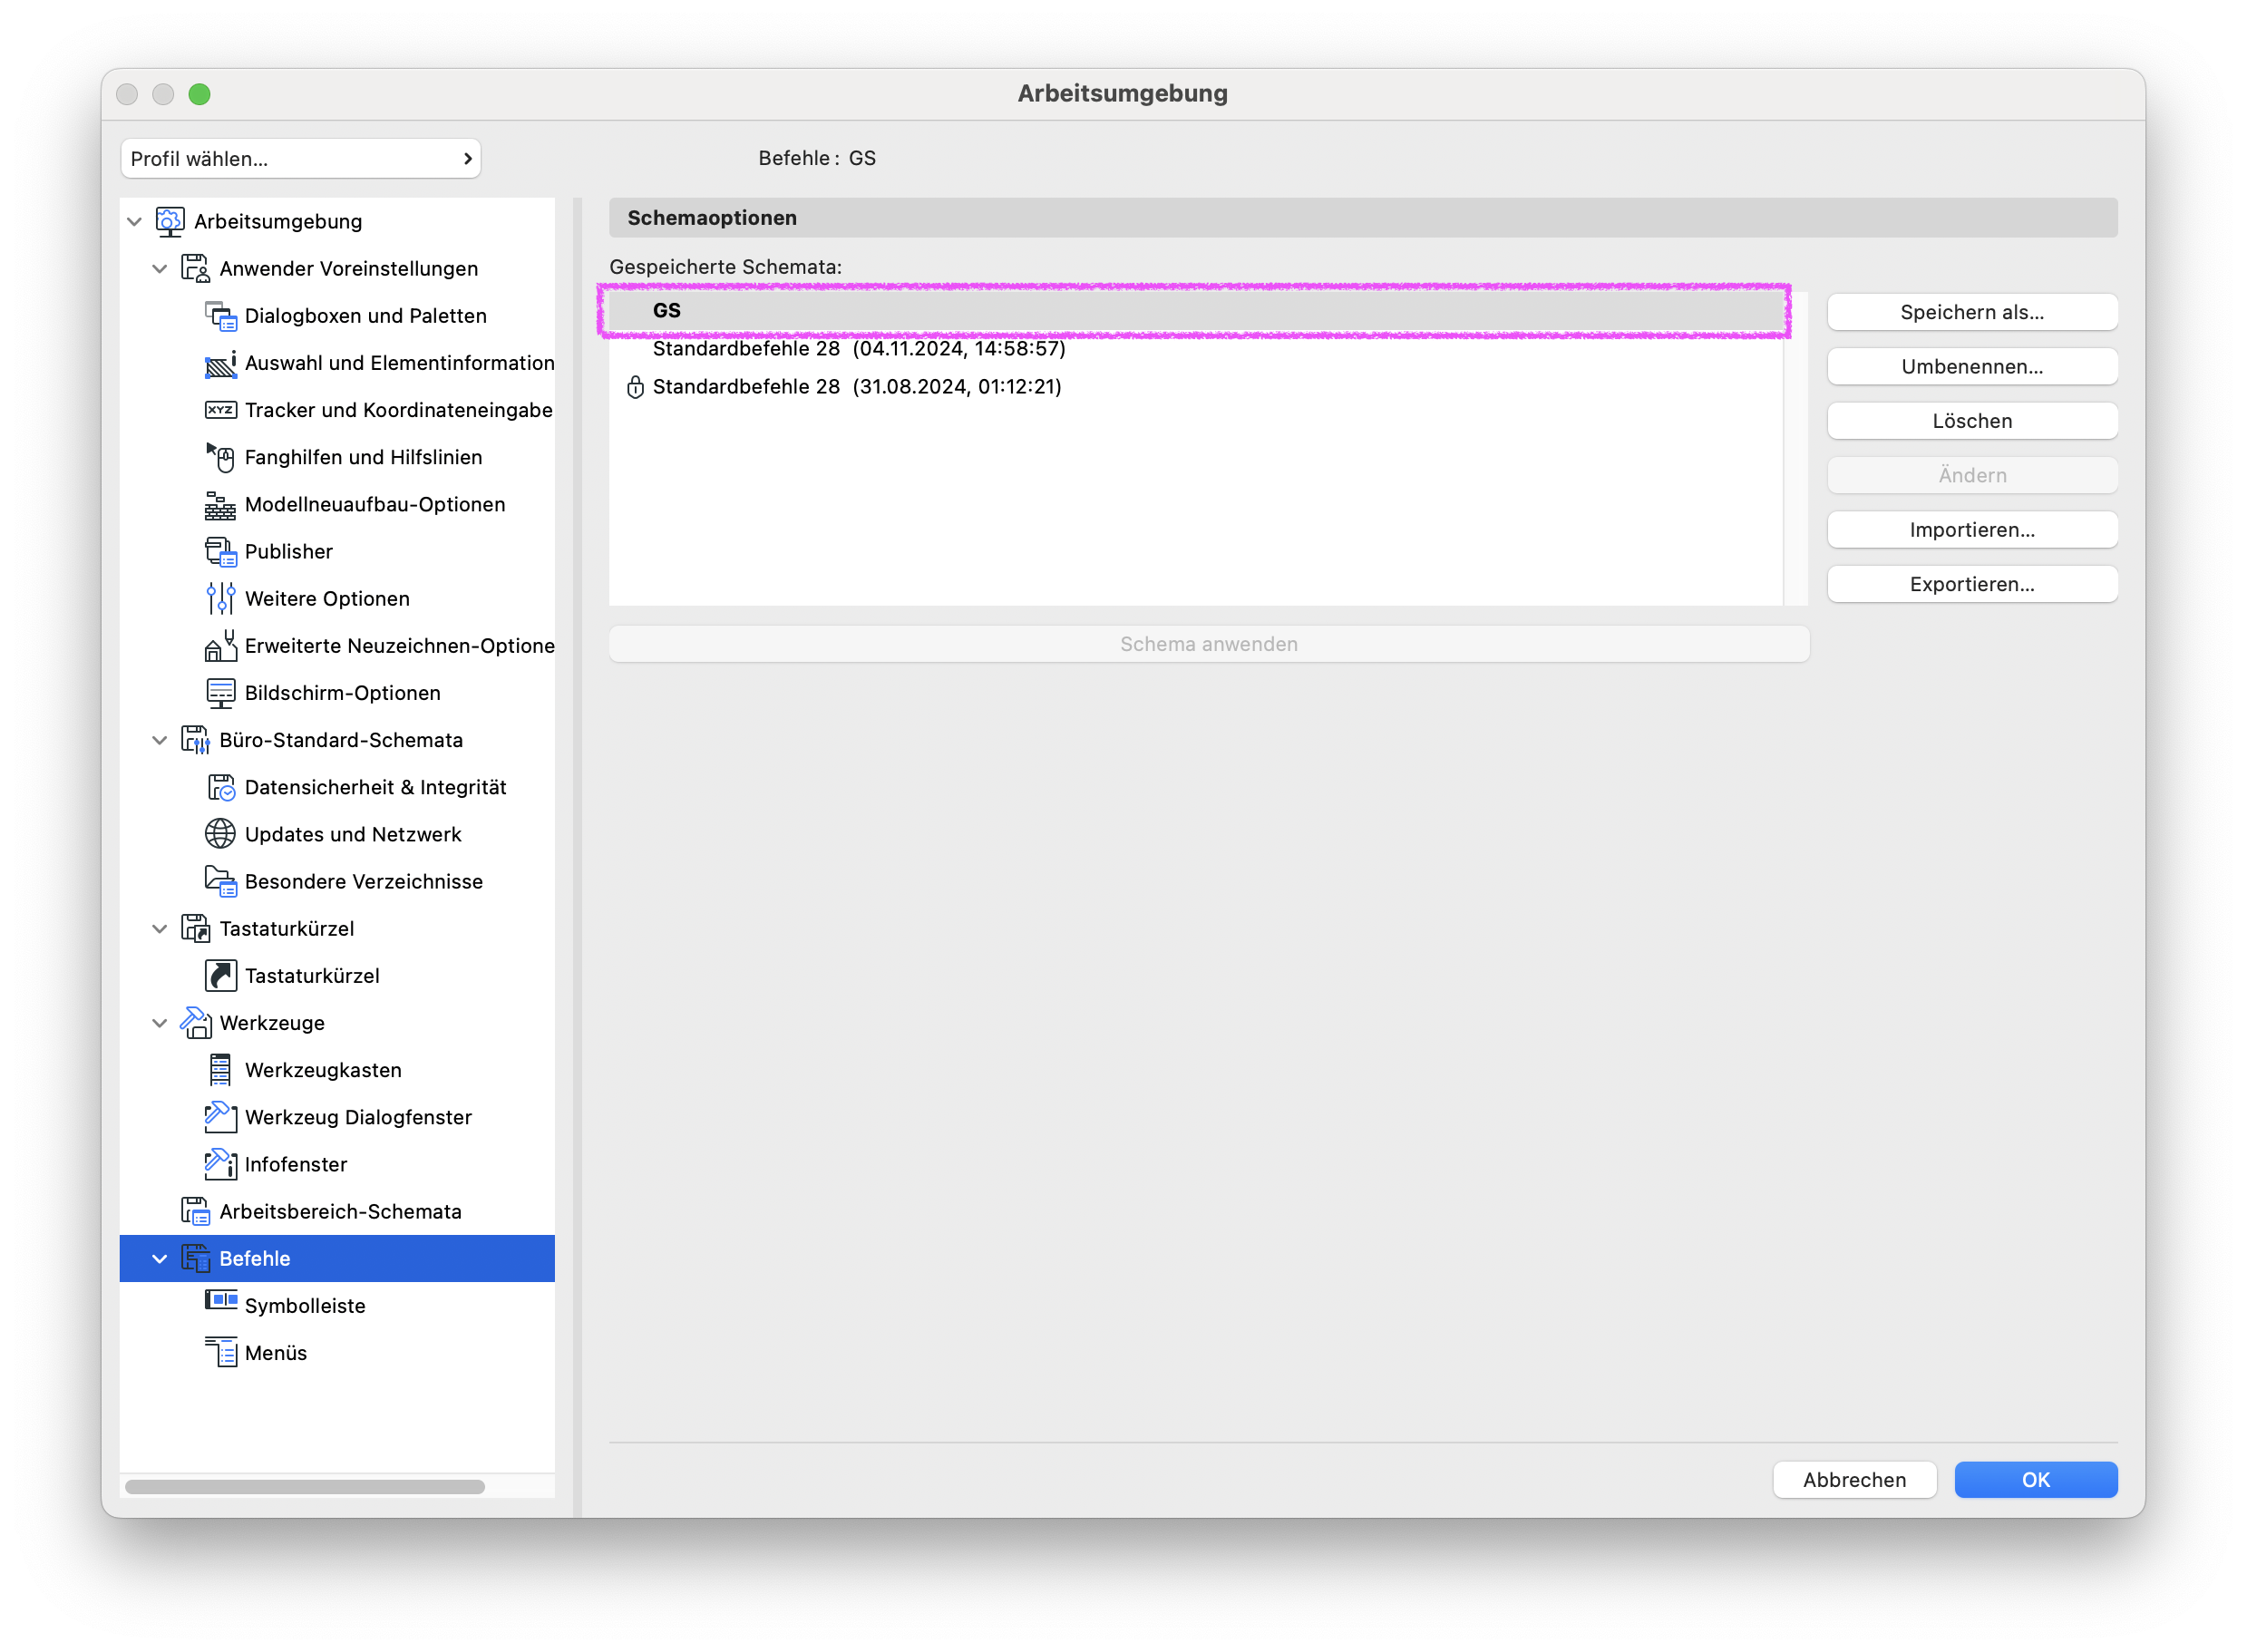Screen dimensions: 2247x1652
Task: Collapse the Arbeitsumgebung root node
Action: (x=134, y=221)
